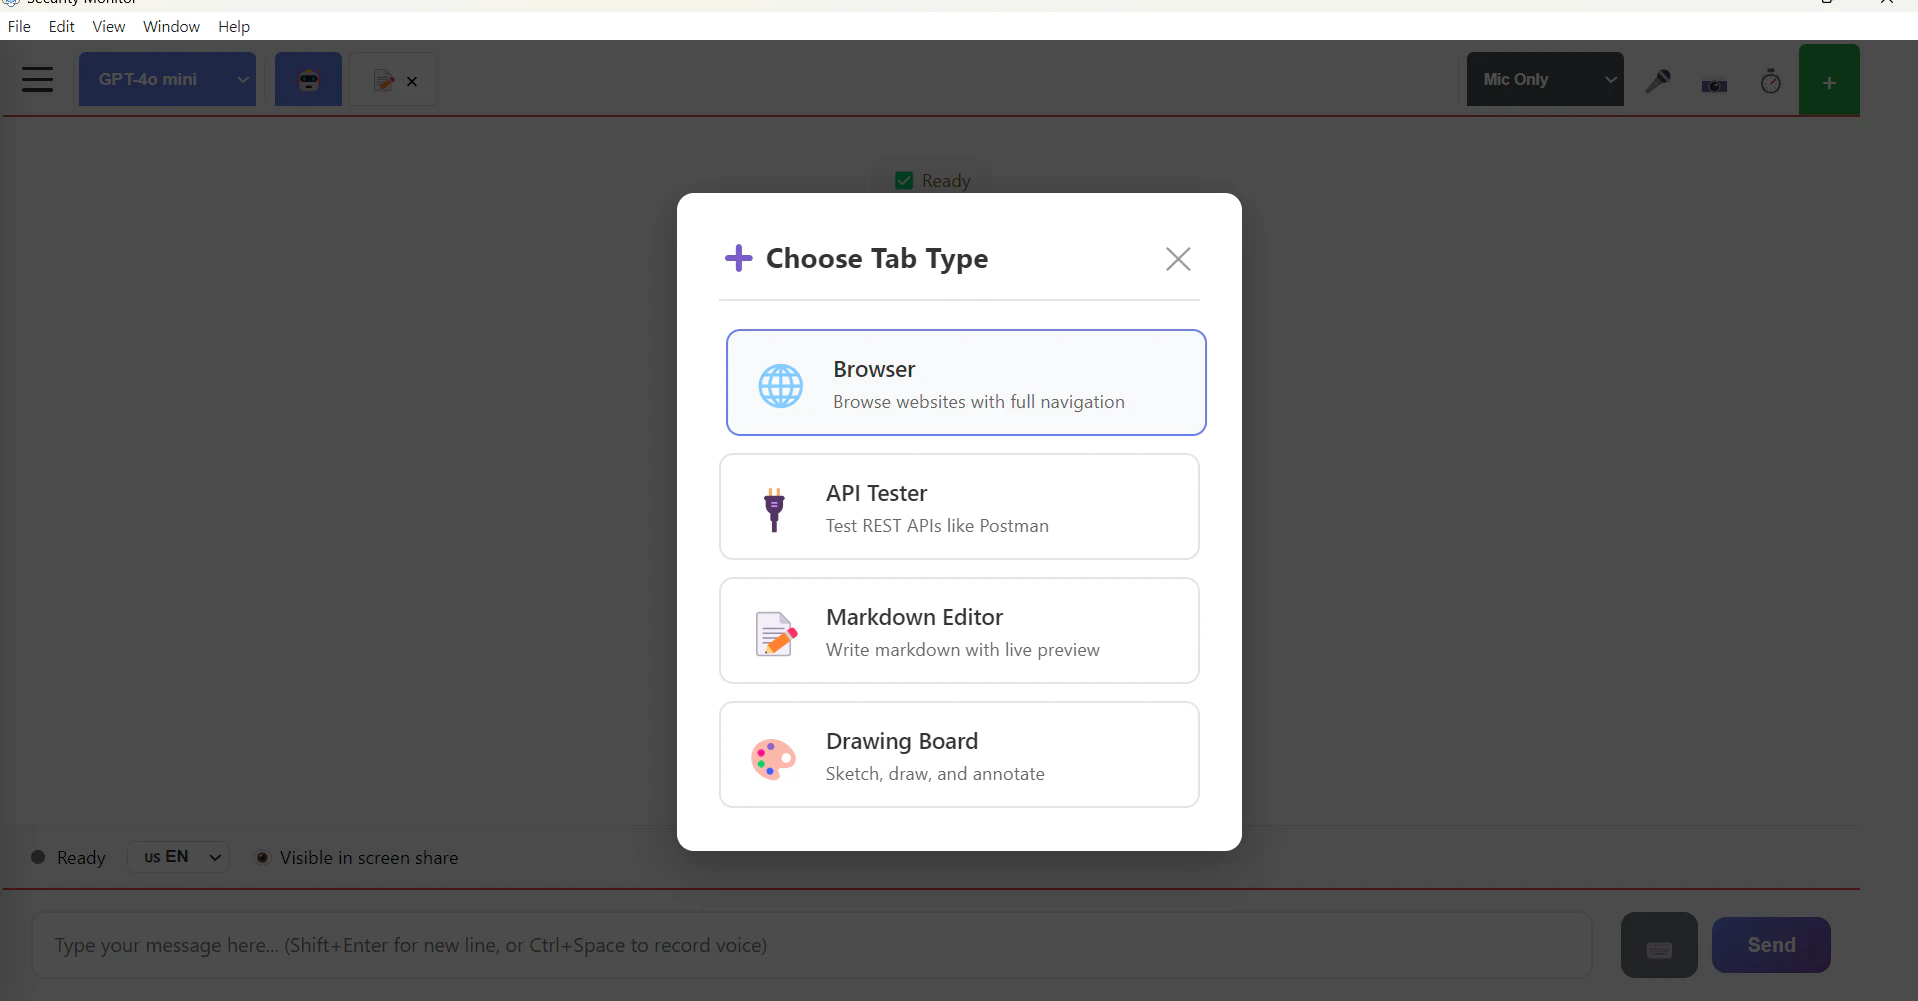1918x1001 pixels.
Task: Open the View menu
Action: 108,27
